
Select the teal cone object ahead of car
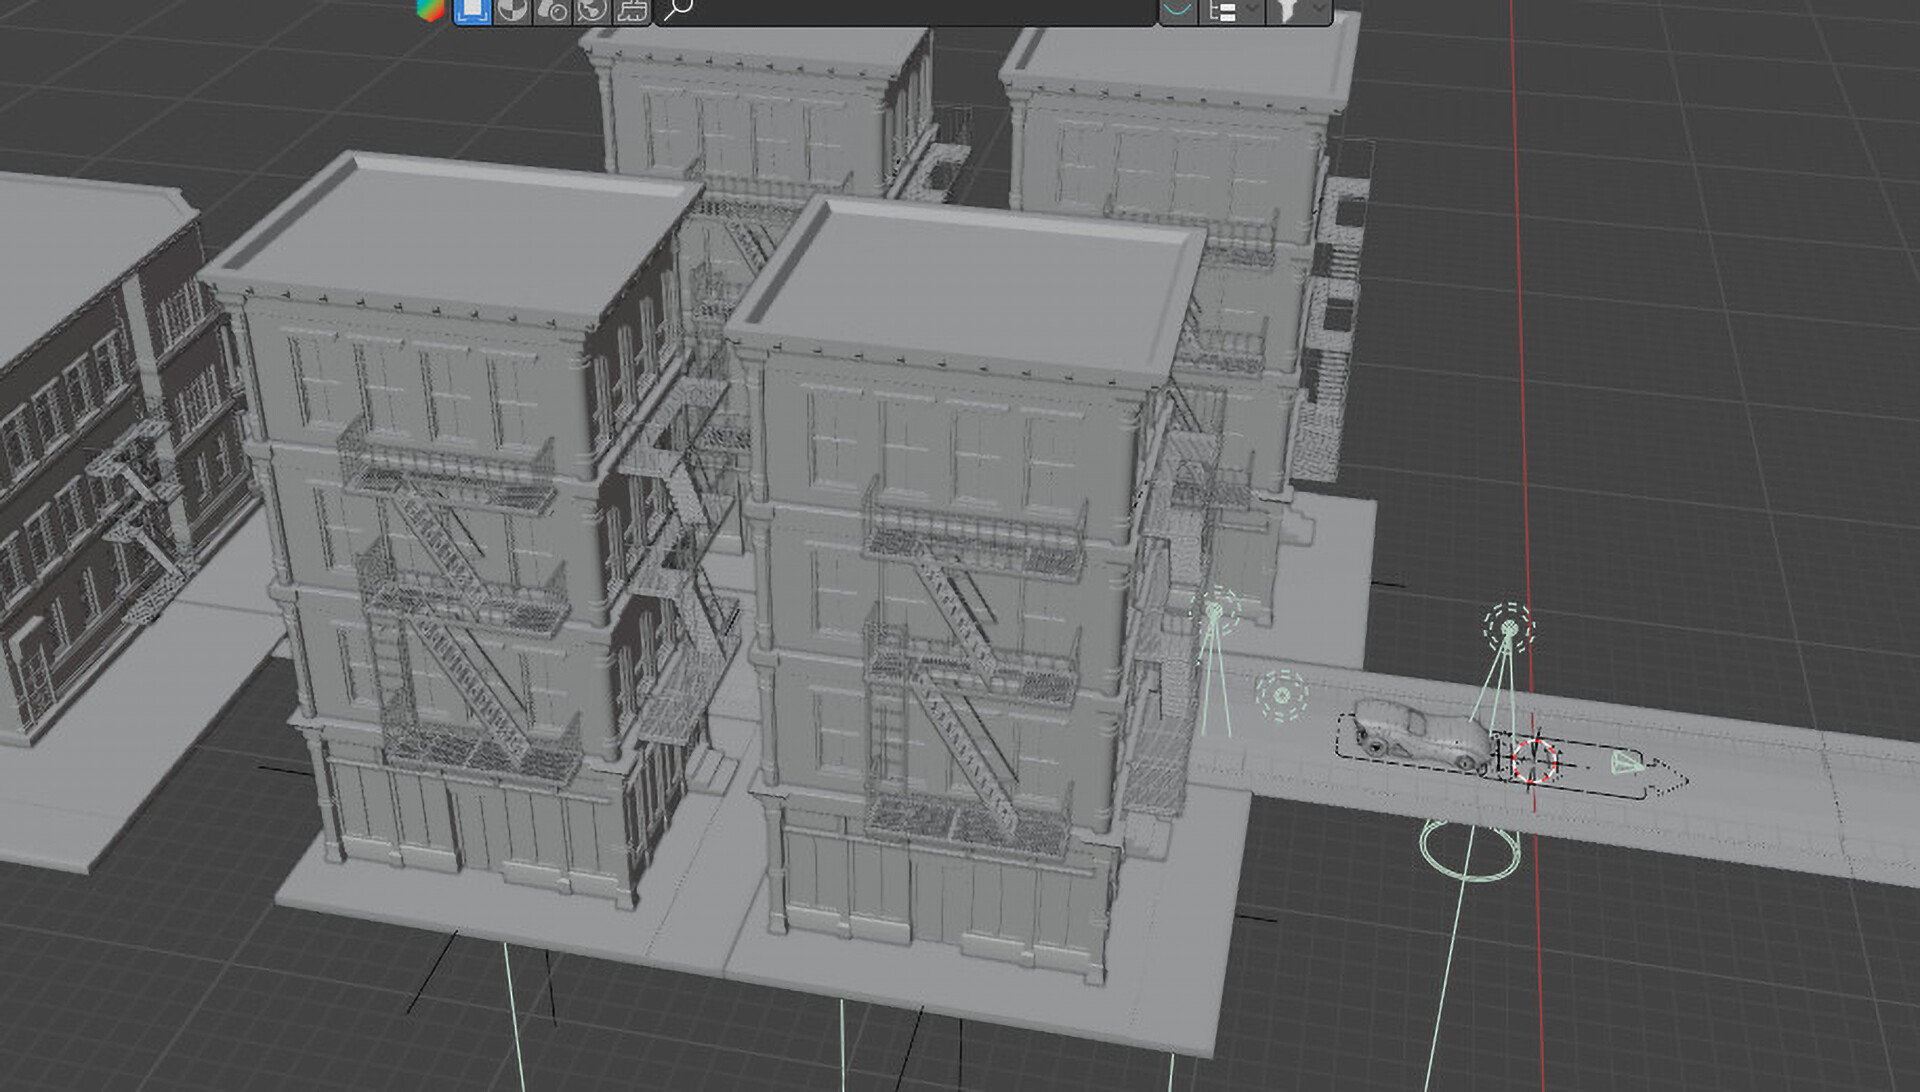(x=1627, y=764)
